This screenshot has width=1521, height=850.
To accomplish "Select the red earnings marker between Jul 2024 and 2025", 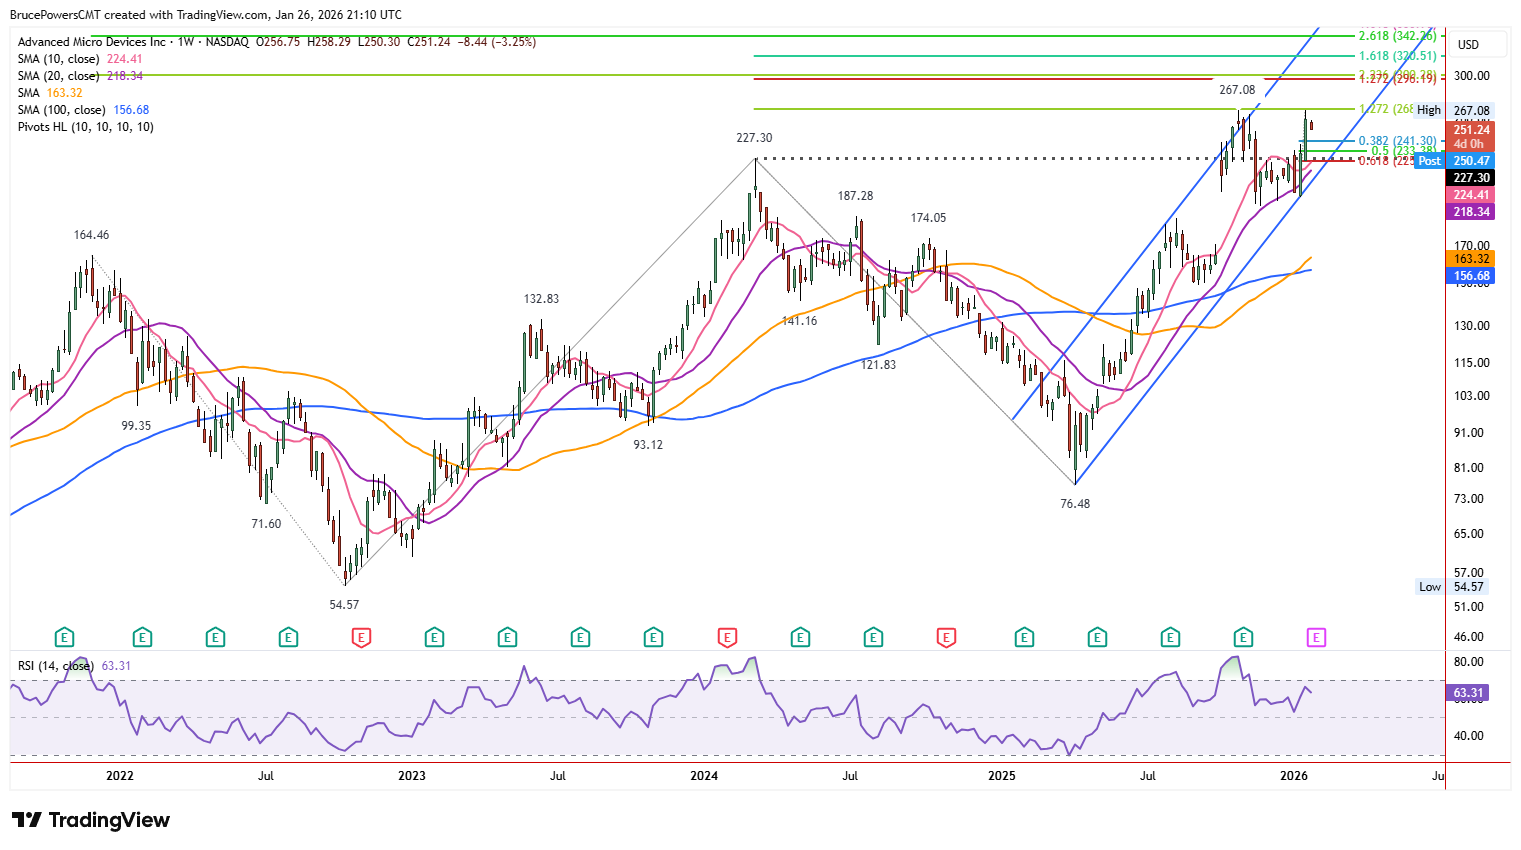I will pyautogui.click(x=946, y=637).
